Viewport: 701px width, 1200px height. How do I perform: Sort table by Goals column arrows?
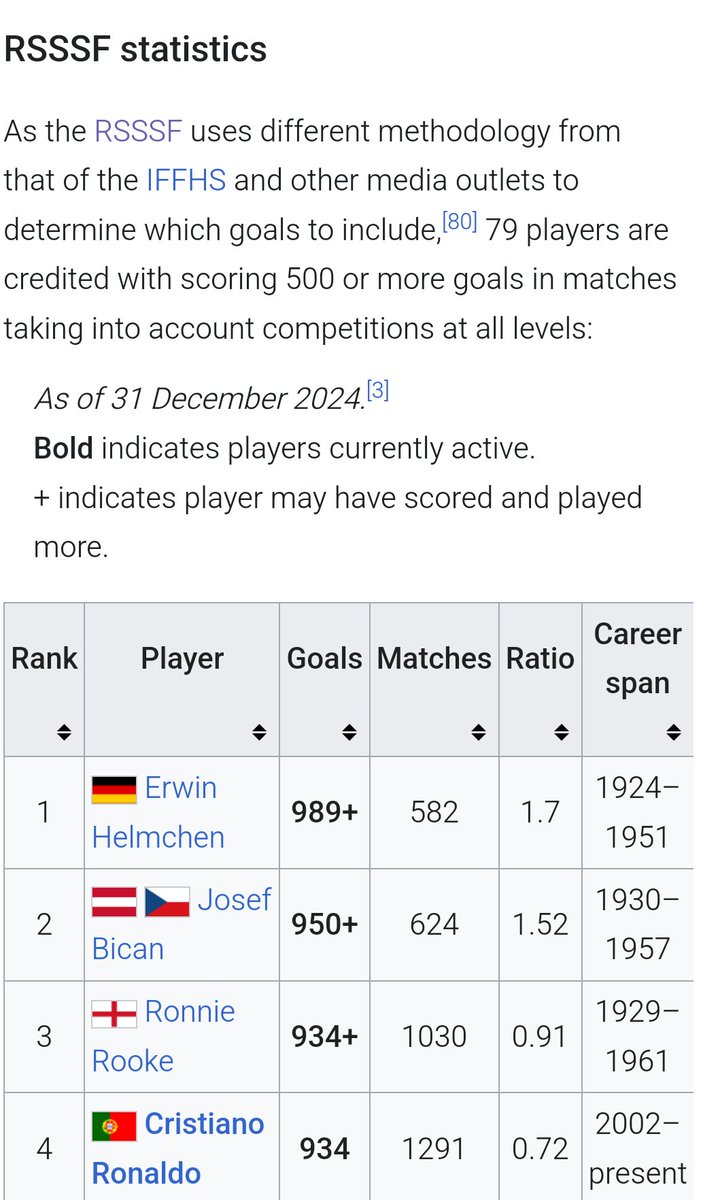[x=349, y=733]
